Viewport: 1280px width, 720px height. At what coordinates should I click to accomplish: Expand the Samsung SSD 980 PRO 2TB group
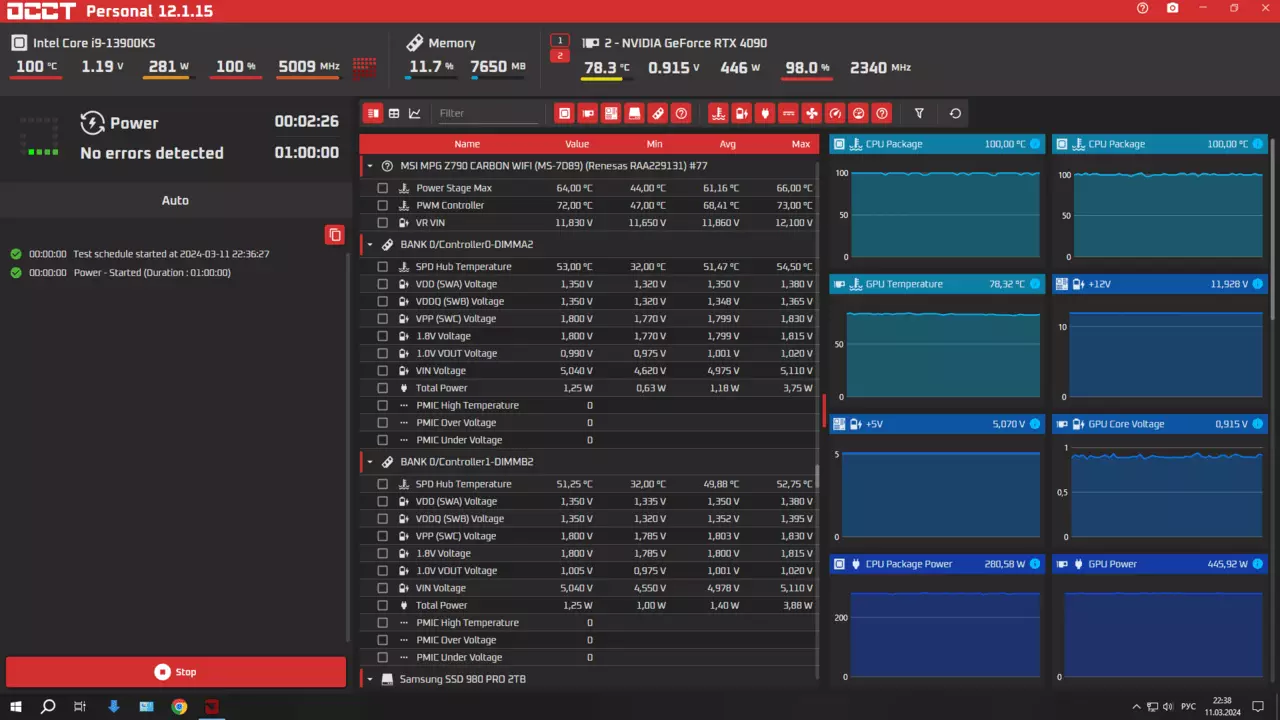click(370, 679)
